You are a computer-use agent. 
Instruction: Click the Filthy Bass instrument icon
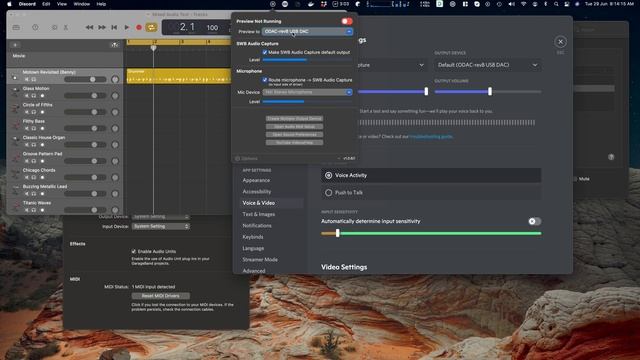click(16, 125)
